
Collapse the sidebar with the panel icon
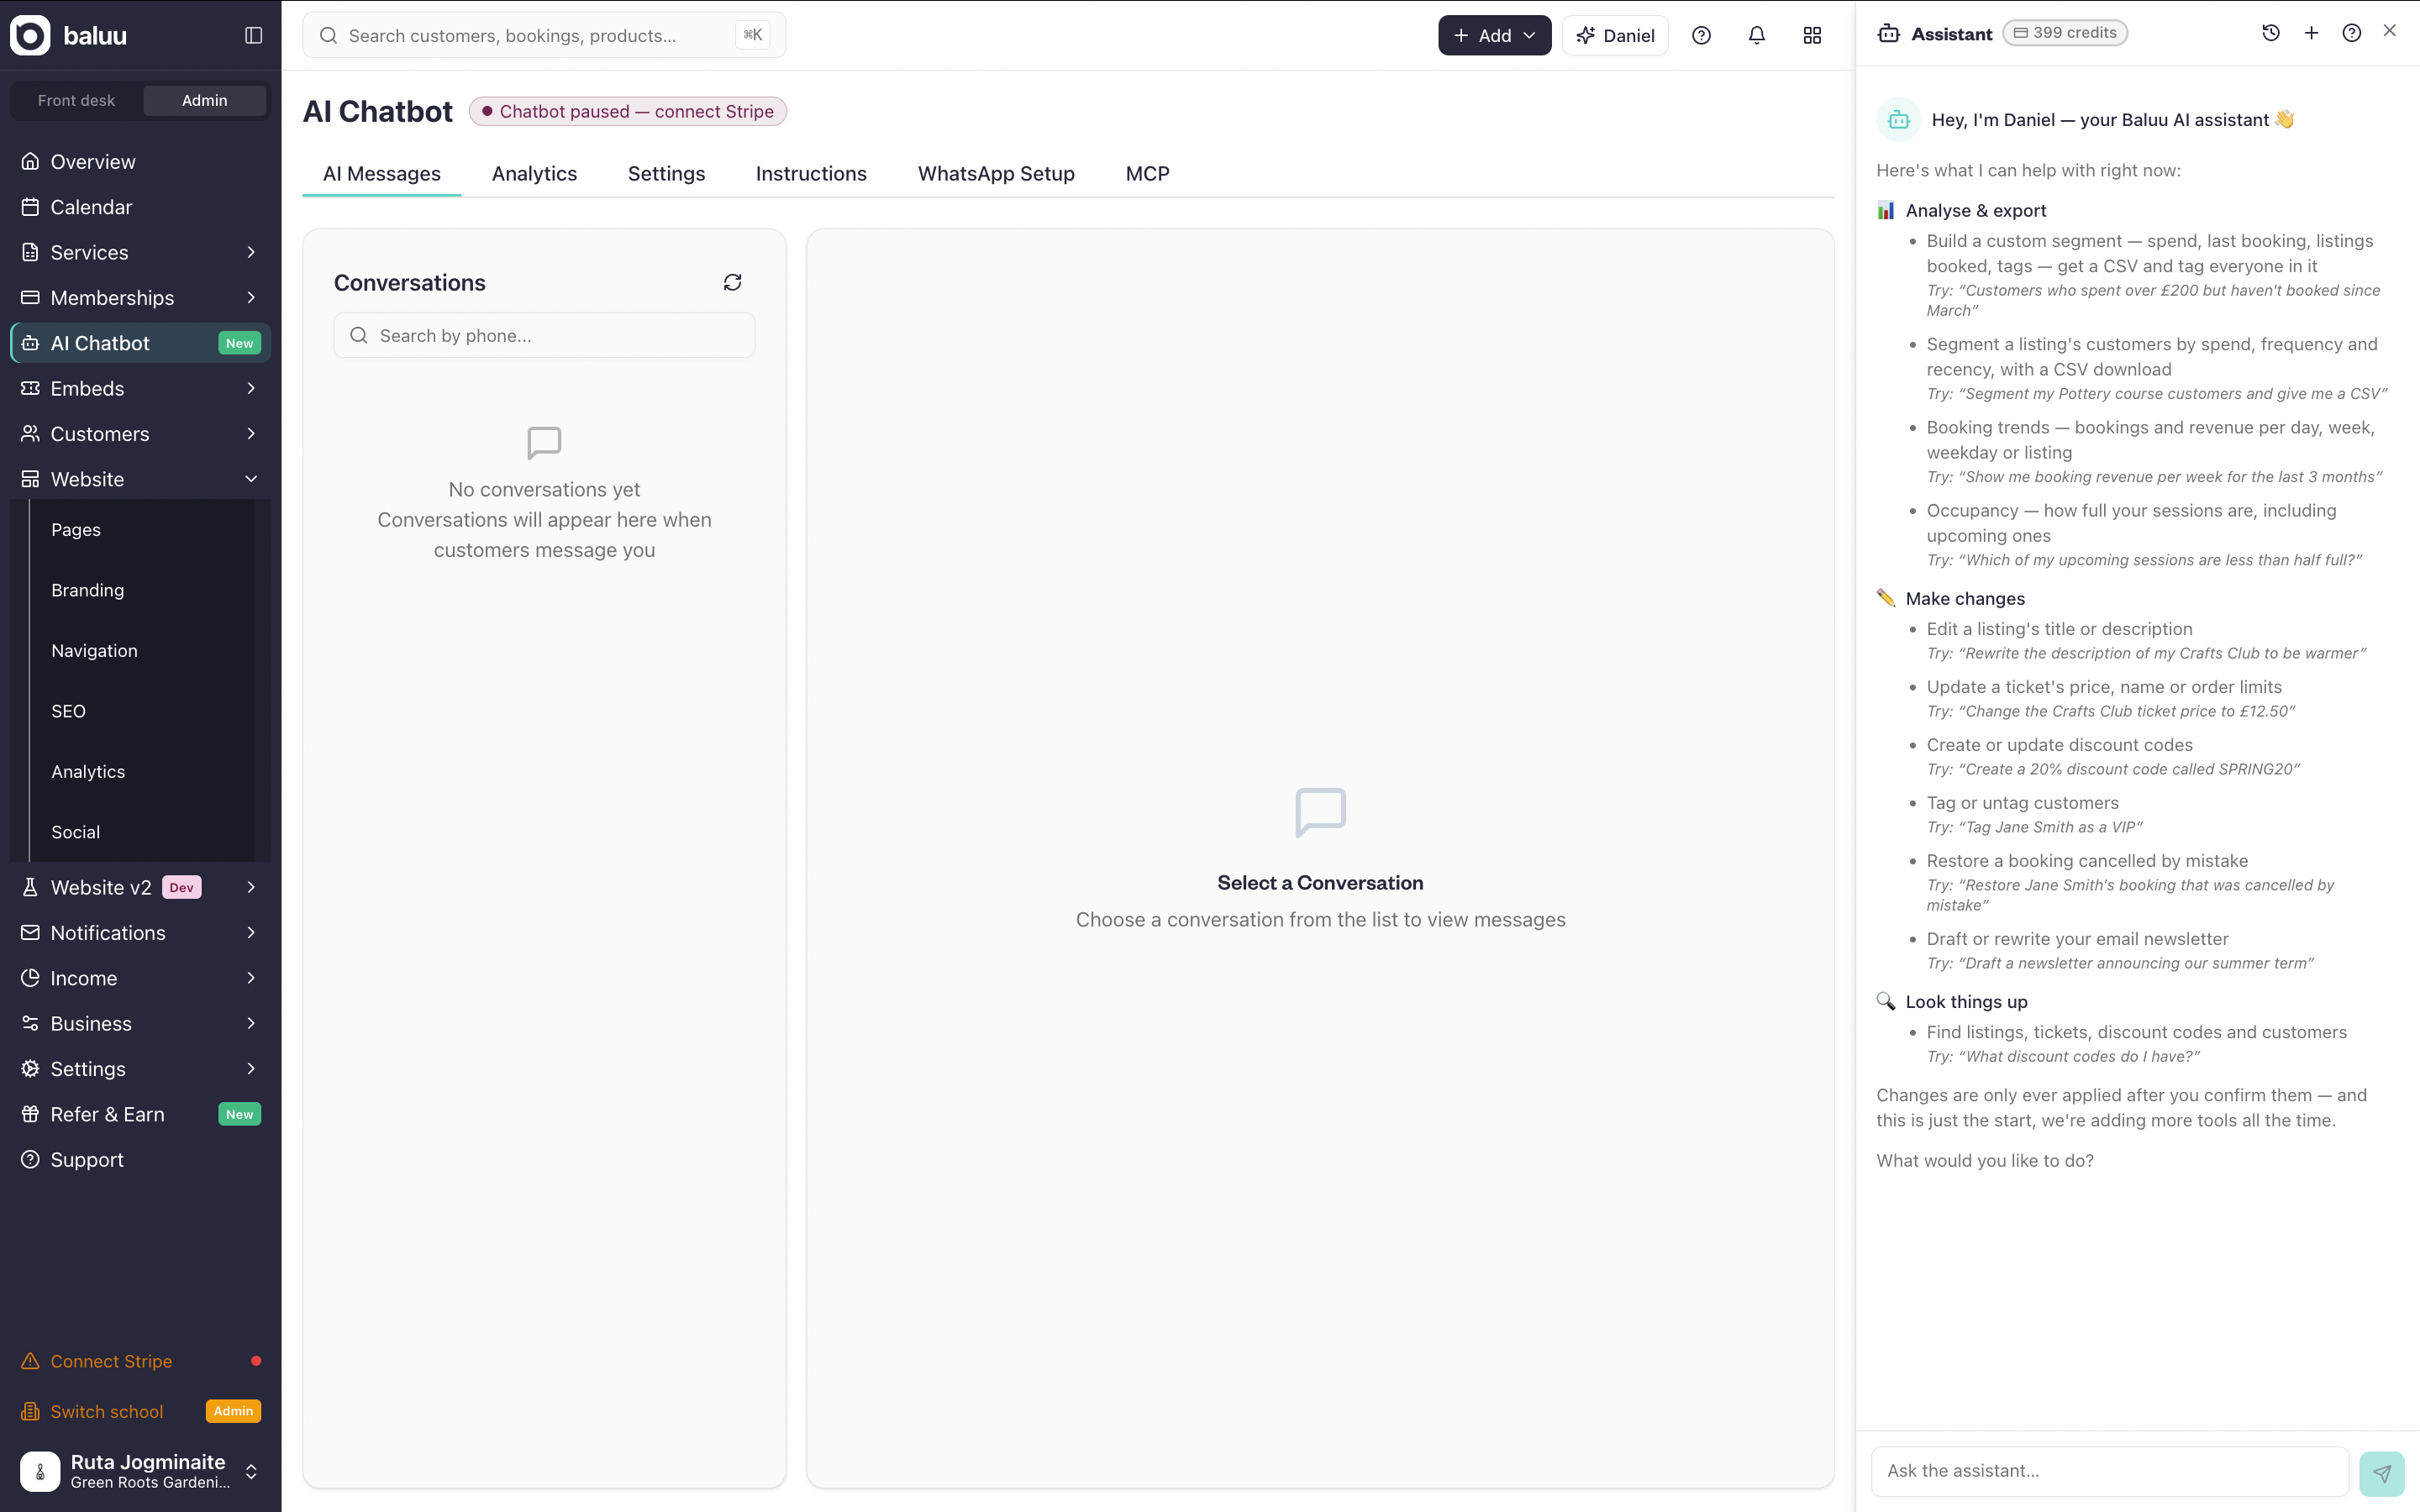[254, 35]
